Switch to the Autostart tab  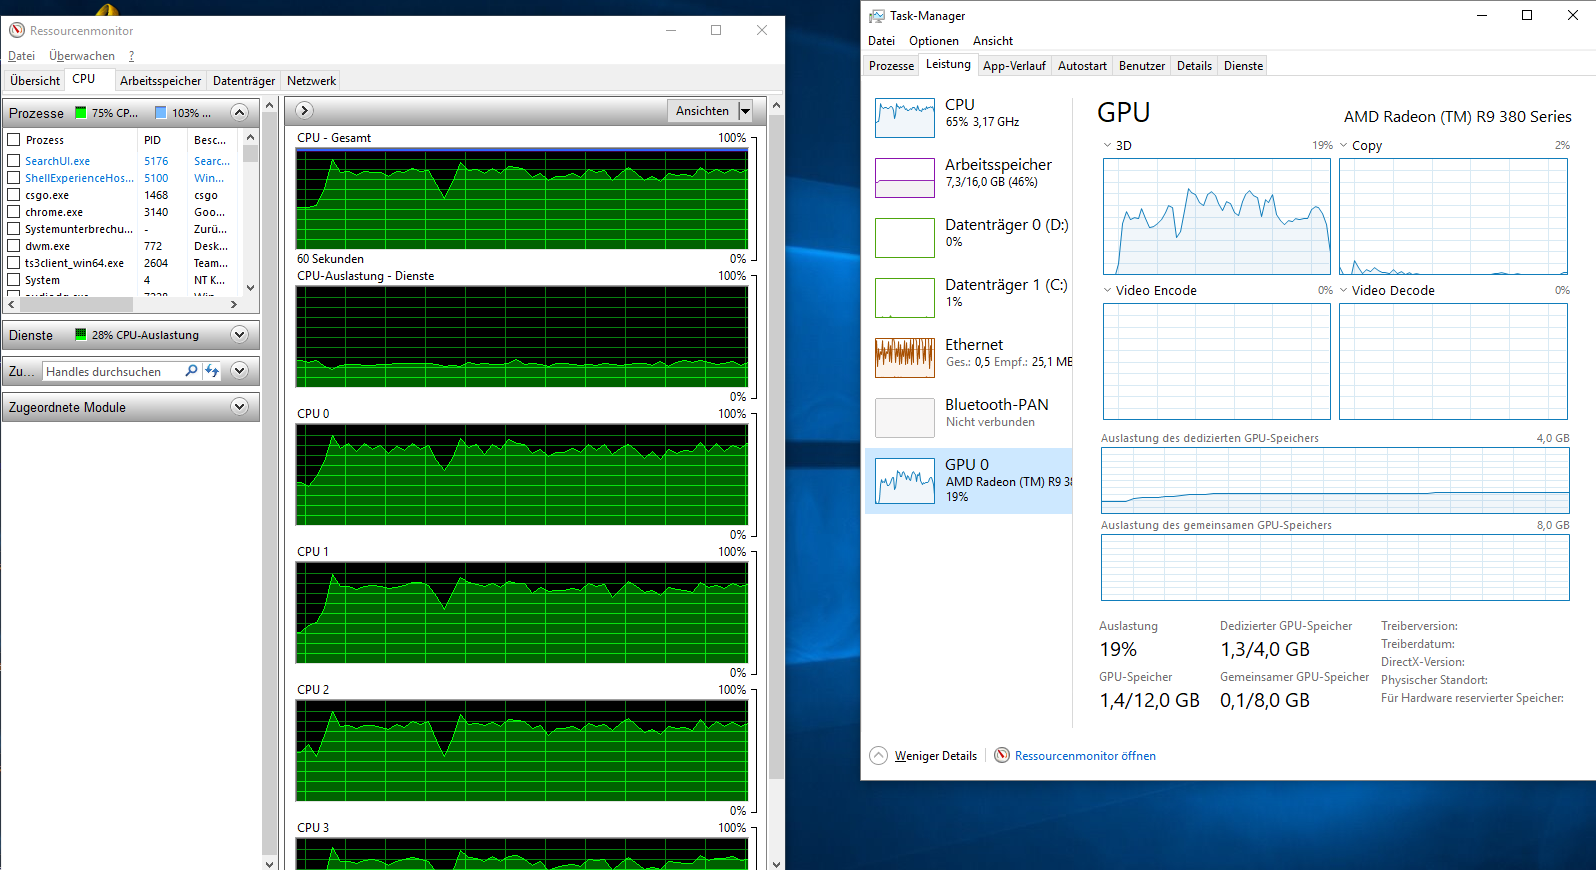point(1082,66)
